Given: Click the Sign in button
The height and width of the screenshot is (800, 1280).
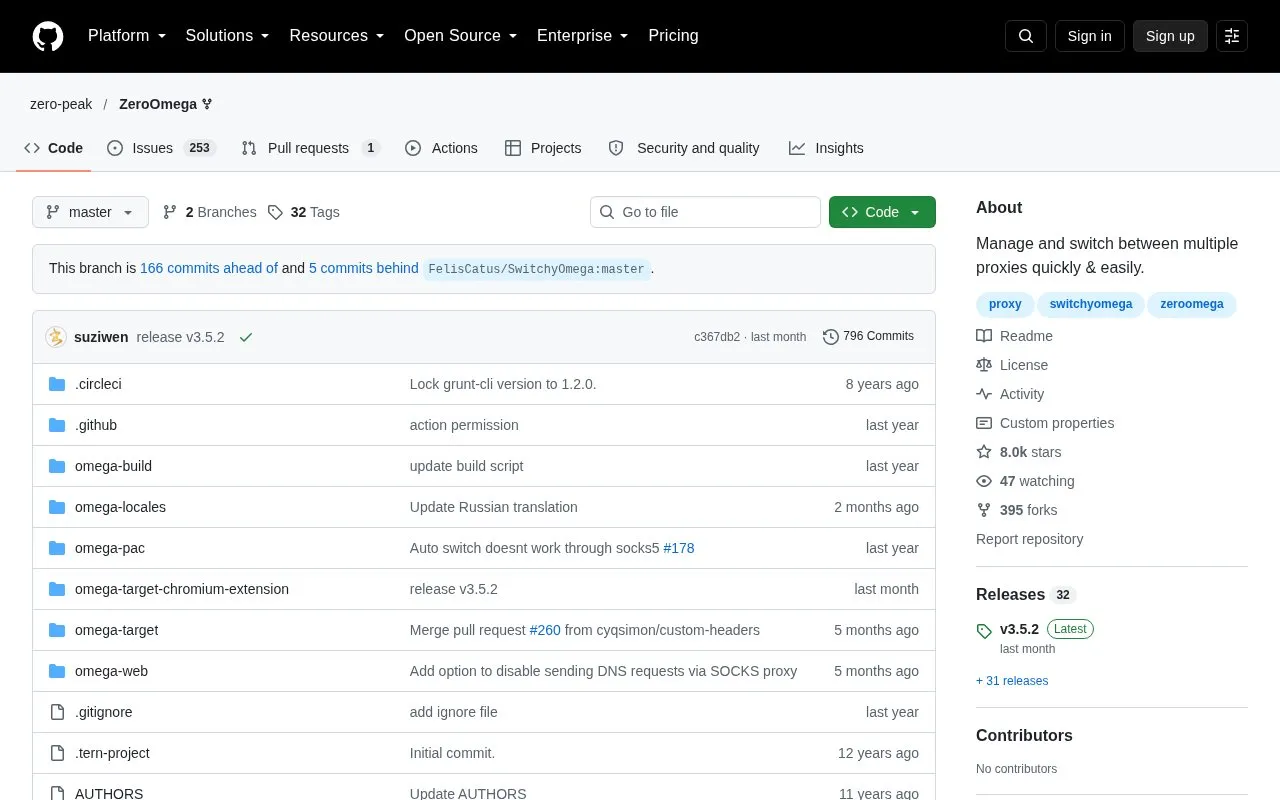Looking at the screenshot, I should 1089,36.
